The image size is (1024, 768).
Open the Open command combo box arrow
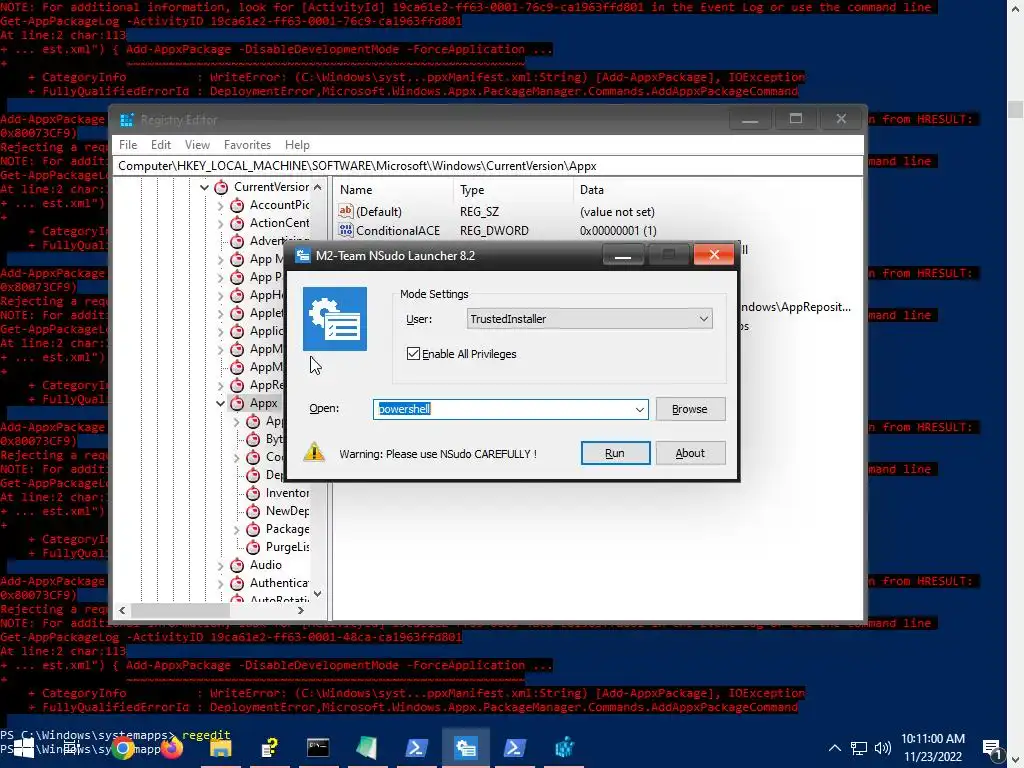pyautogui.click(x=639, y=409)
